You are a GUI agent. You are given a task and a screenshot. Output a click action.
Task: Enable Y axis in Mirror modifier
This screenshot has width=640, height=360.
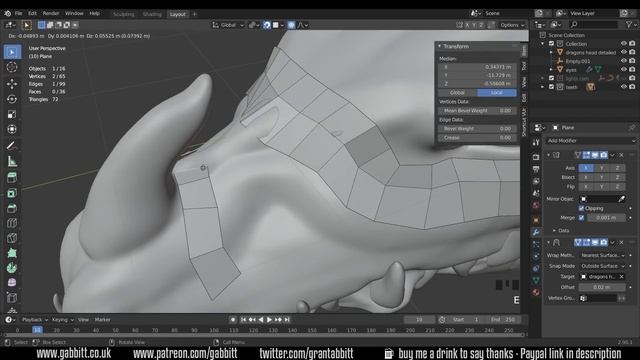pos(602,168)
